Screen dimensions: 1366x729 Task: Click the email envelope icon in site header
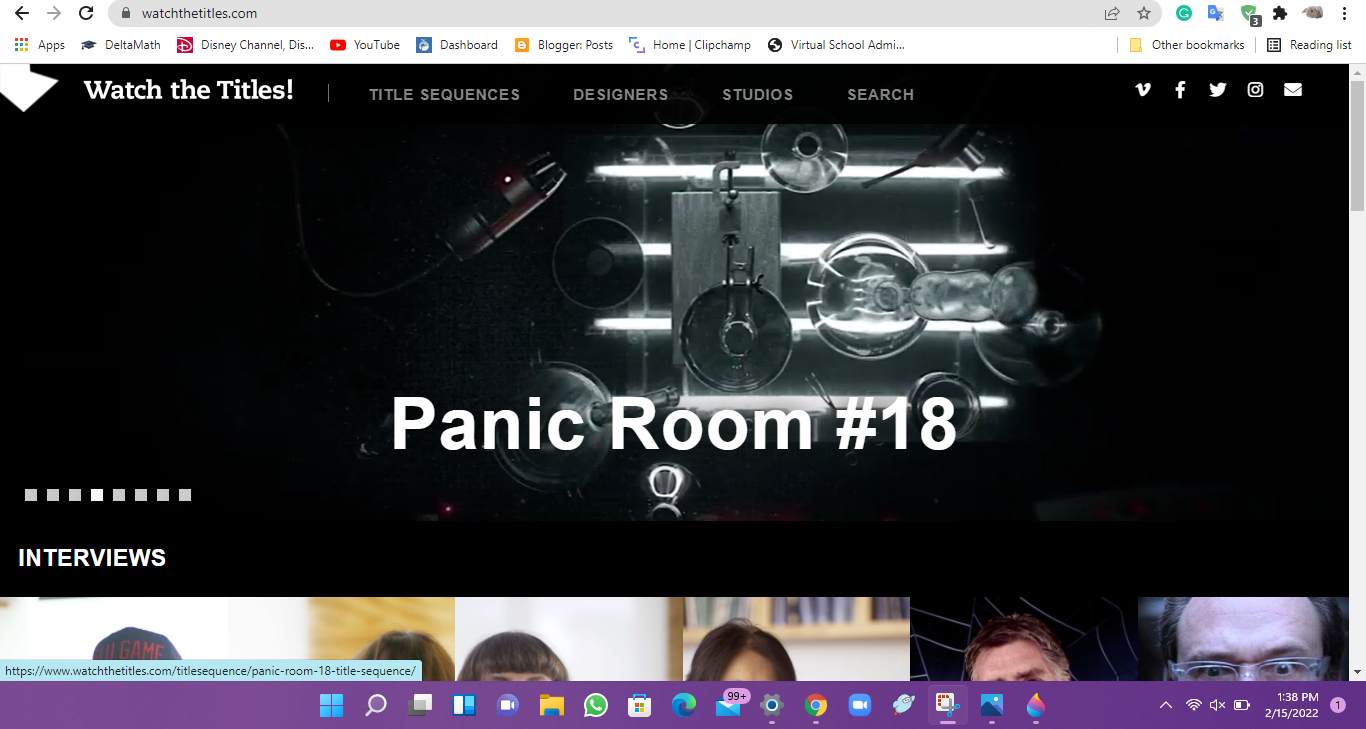1293,90
